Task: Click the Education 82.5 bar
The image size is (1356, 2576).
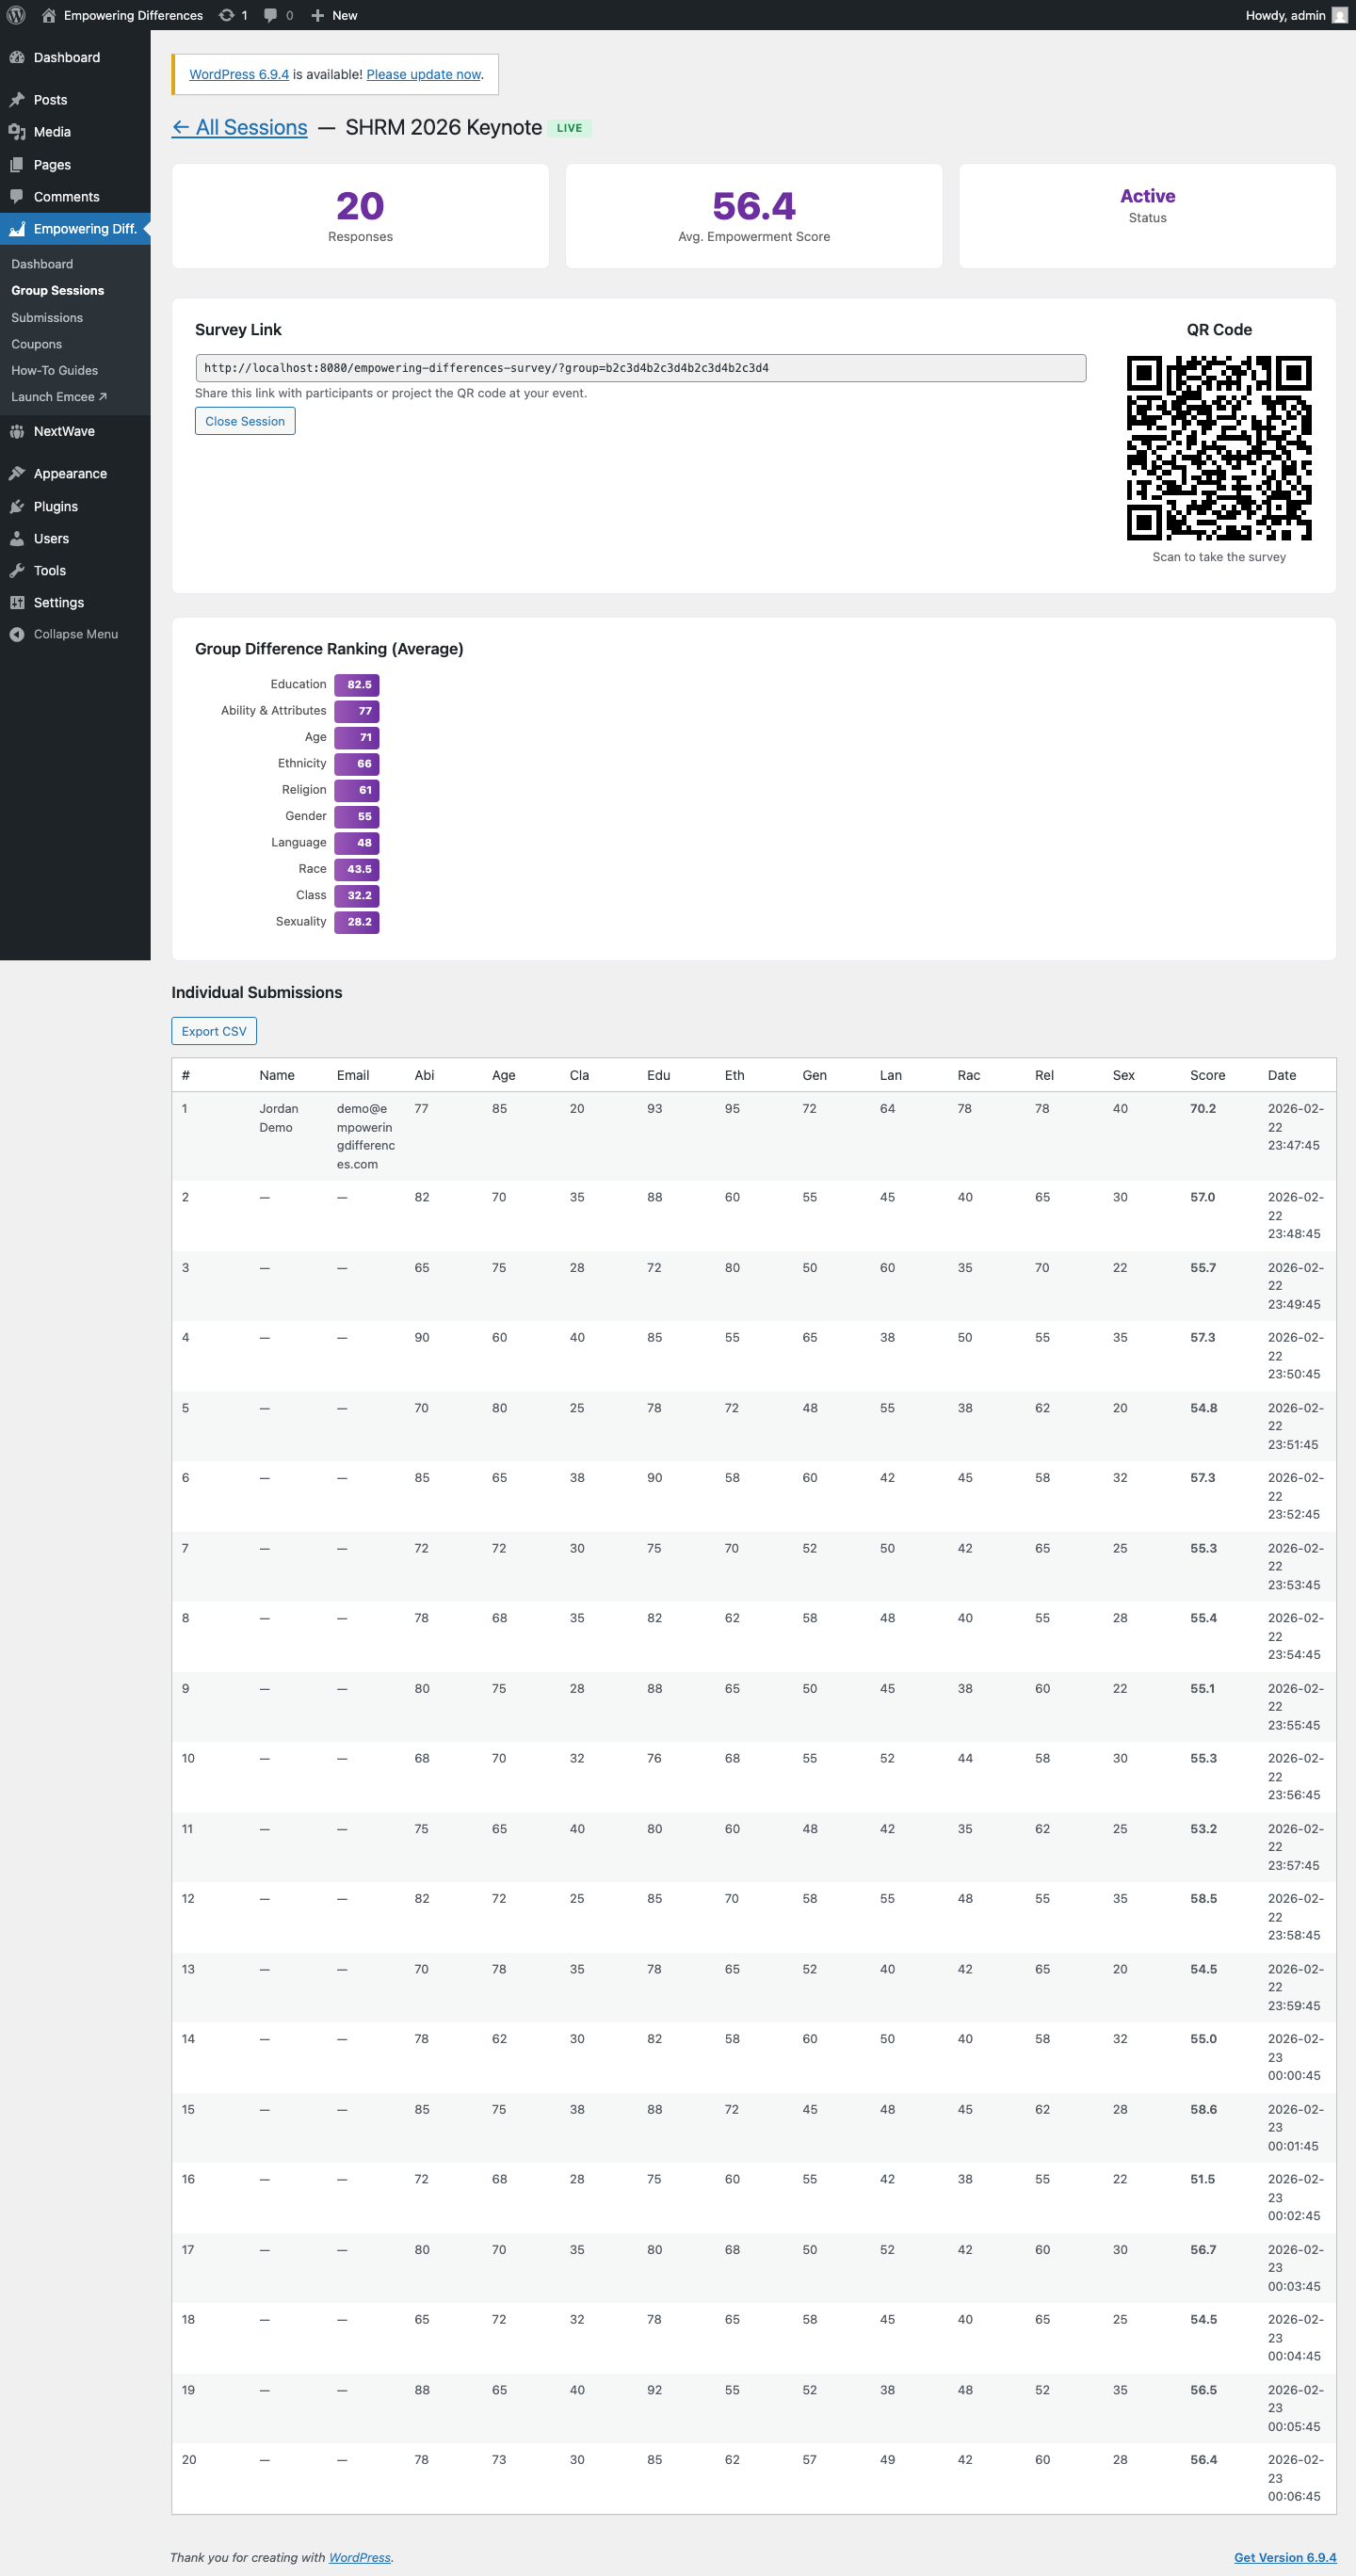Action: [357, 685]
